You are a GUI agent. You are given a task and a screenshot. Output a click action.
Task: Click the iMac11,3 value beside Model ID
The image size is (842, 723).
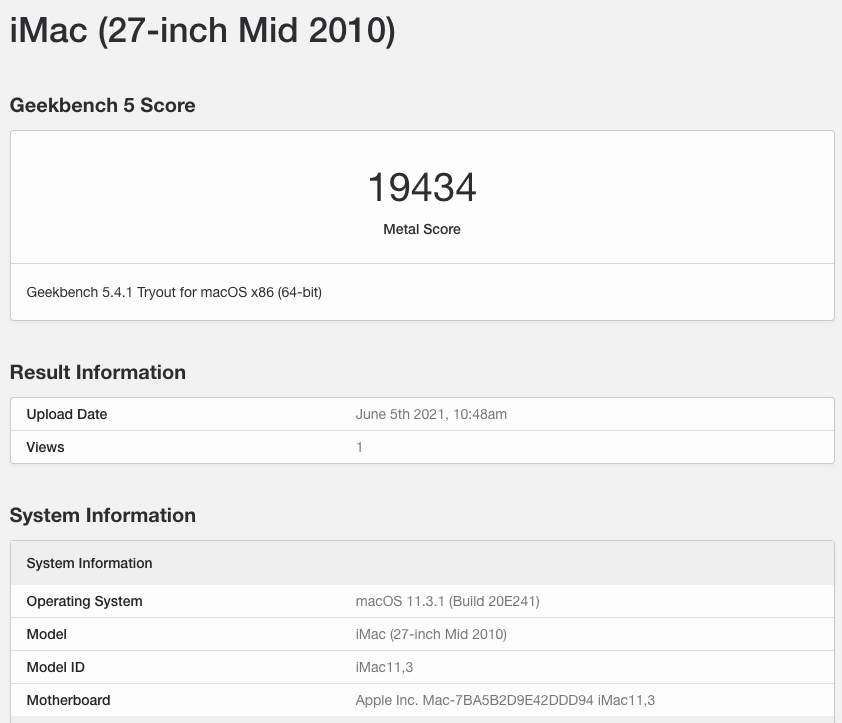point(385,667)
